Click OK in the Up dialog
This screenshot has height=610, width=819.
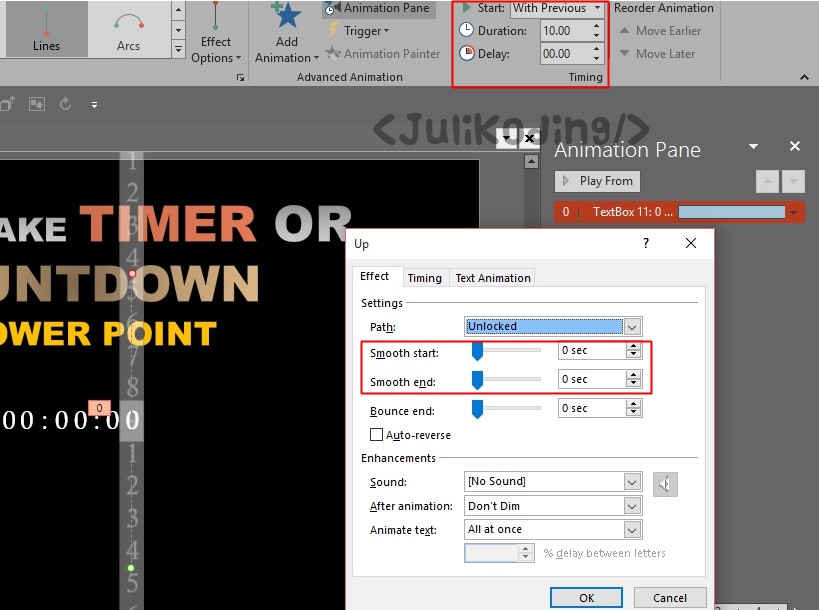pos(586,598)
